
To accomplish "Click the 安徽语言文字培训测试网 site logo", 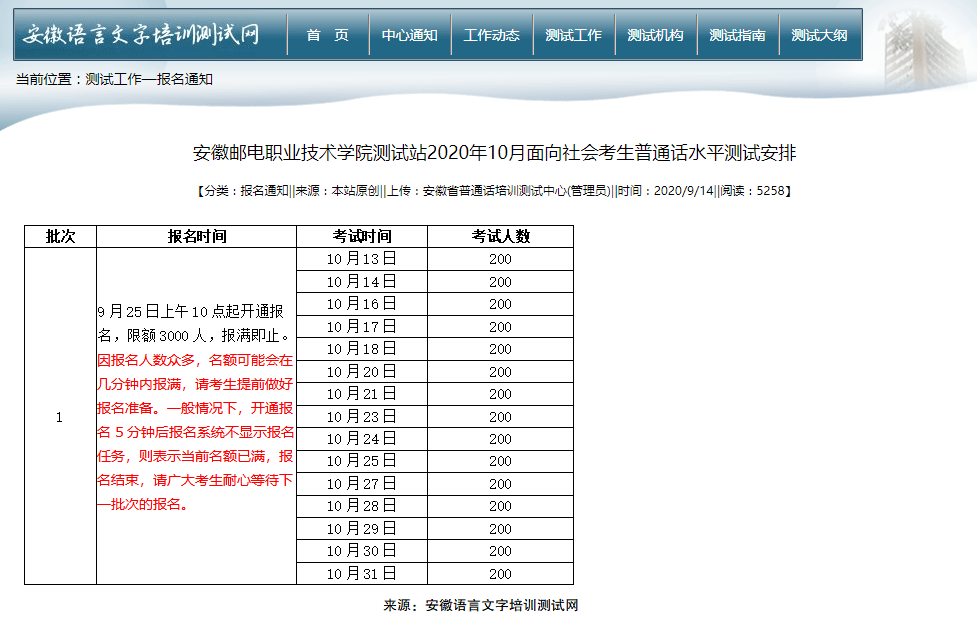I will (x=141, y=34).
